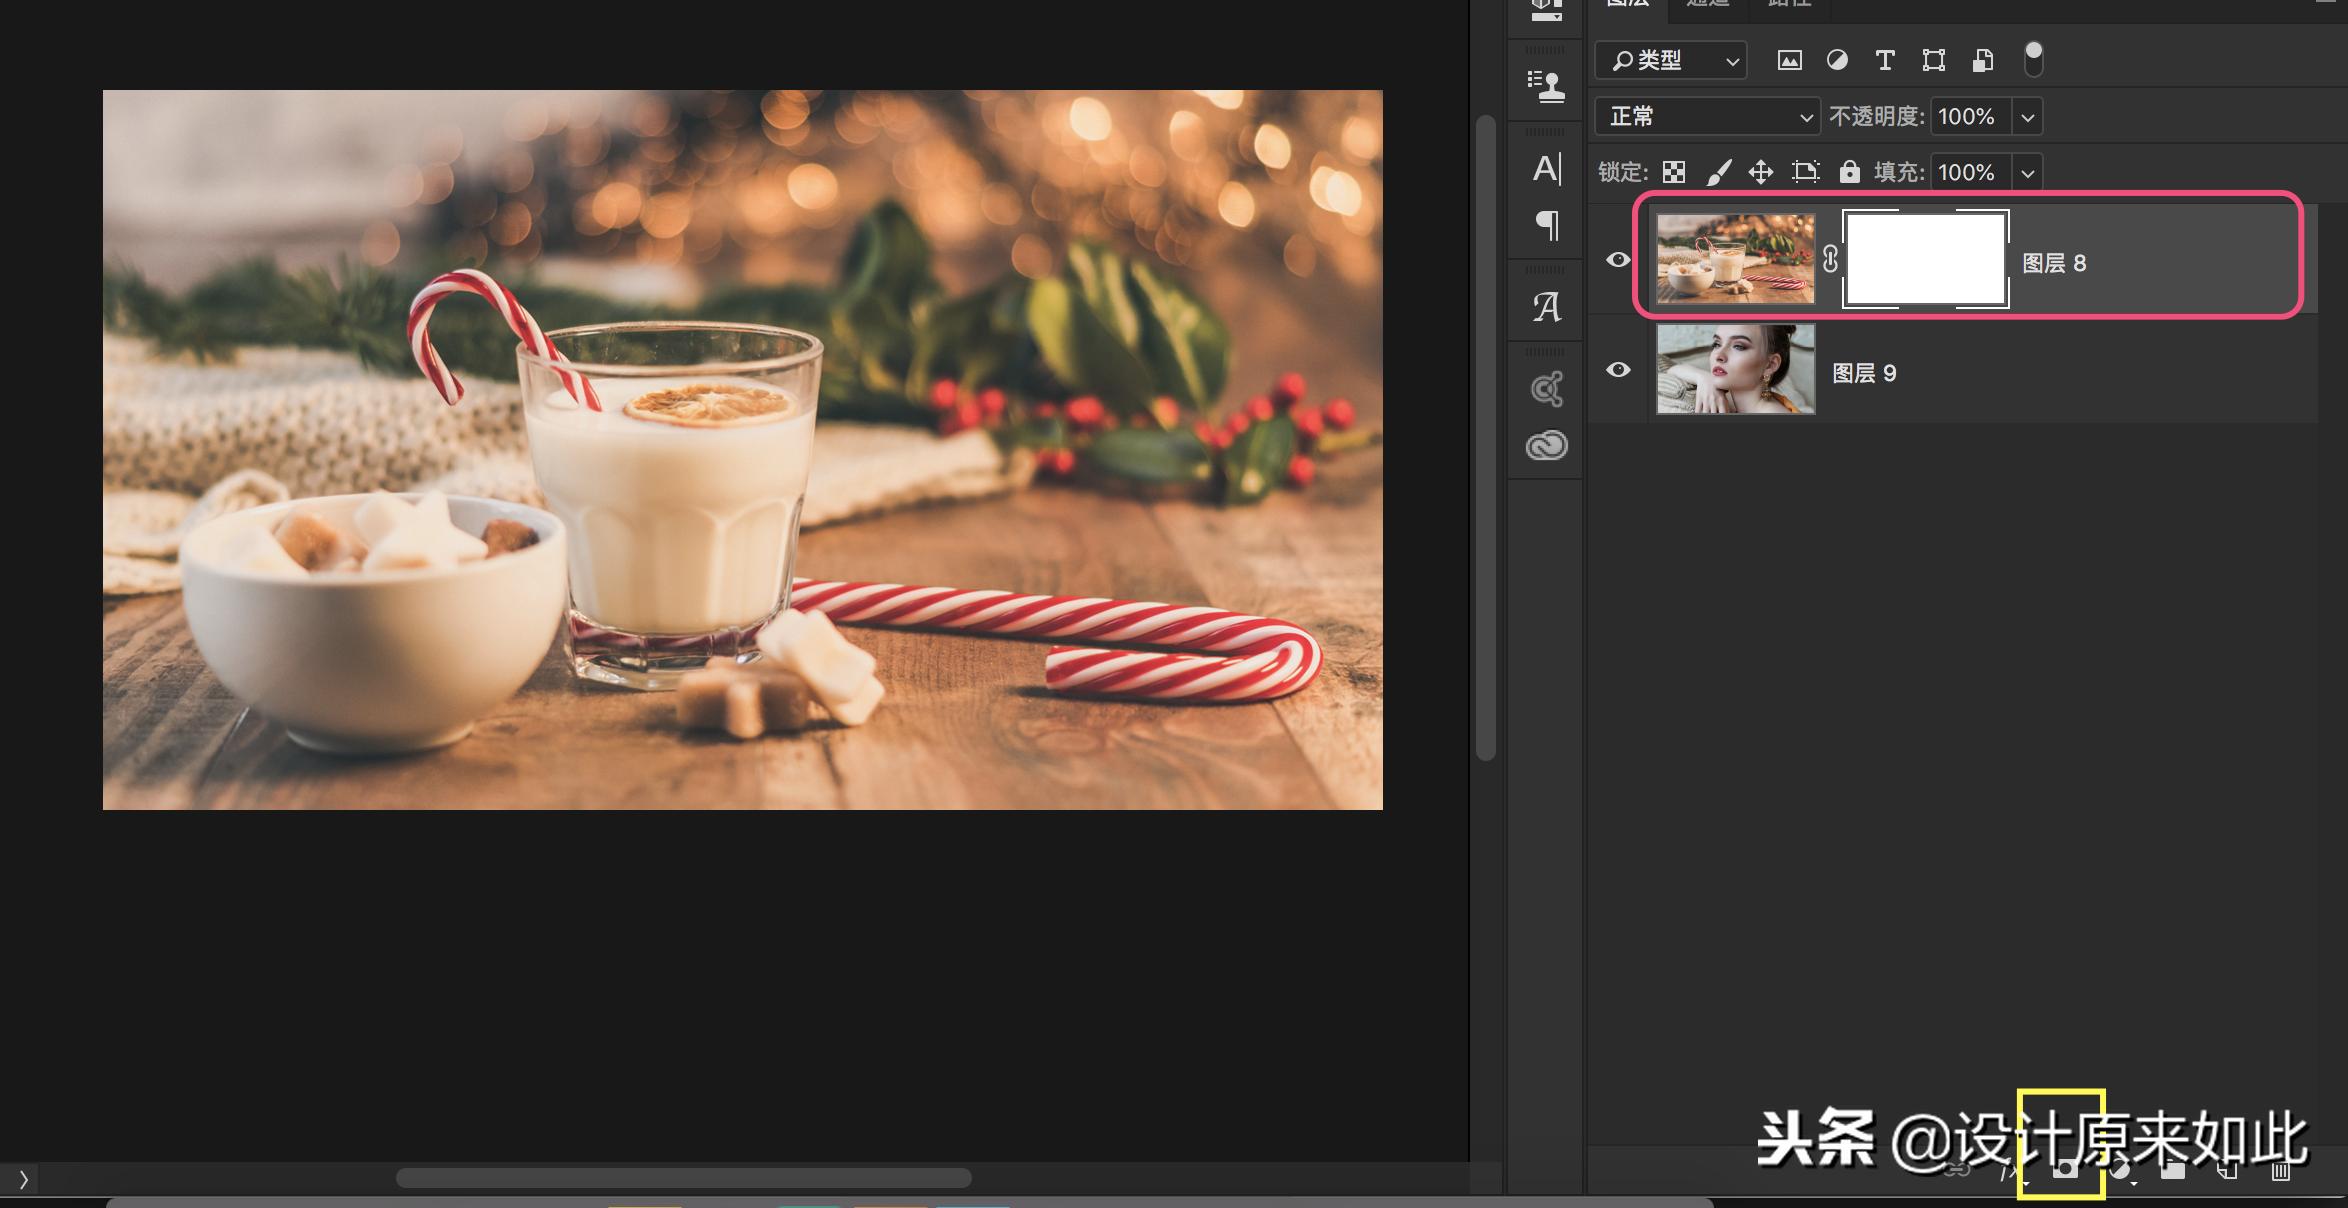The height and width of the screenshot is (1208, 2348).
Task: Filter layers by shape type
Action: coord(1933,61)
